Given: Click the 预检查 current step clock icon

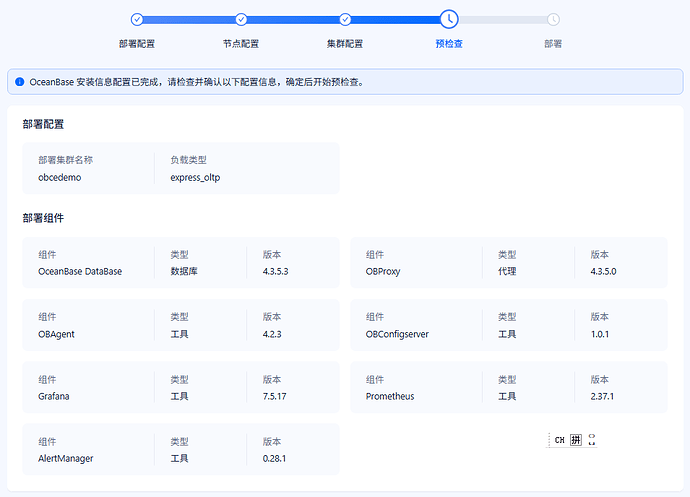Looking at the screenshot, I should click(449, 19).
